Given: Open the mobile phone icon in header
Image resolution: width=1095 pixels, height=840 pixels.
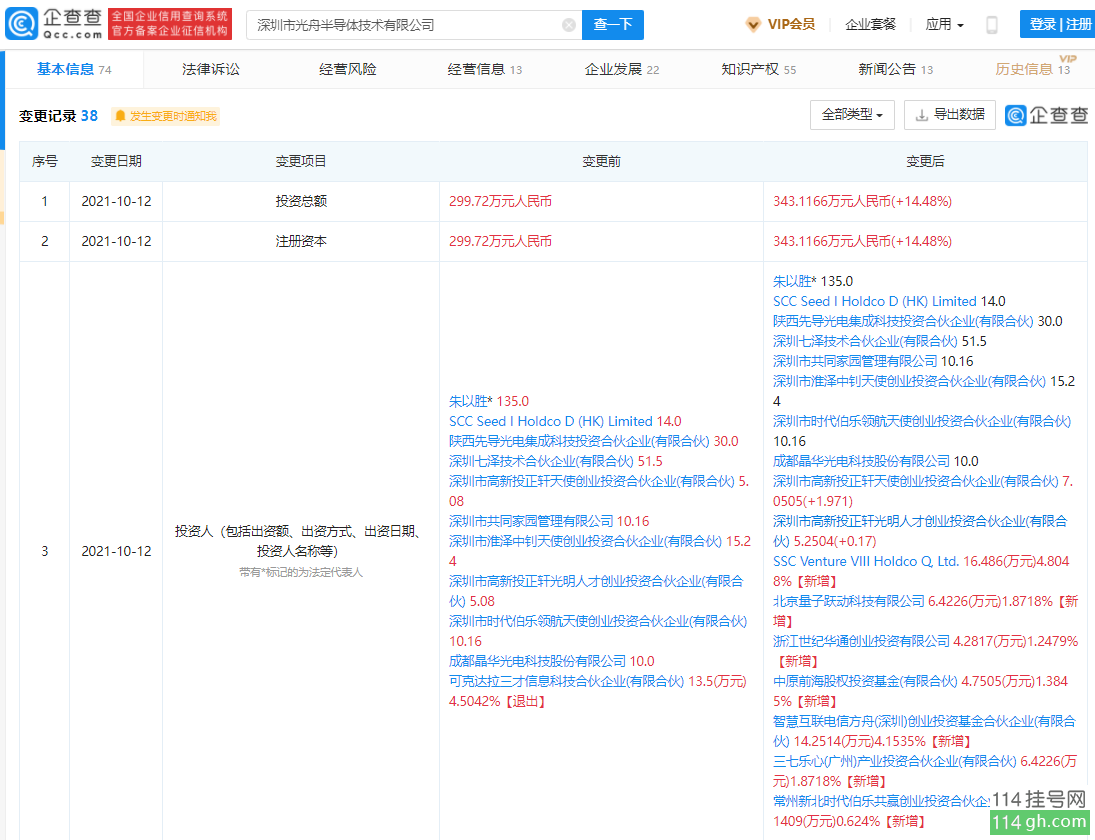Looking at the screenshot, I should pyautogui.click(x=991, y=25).
